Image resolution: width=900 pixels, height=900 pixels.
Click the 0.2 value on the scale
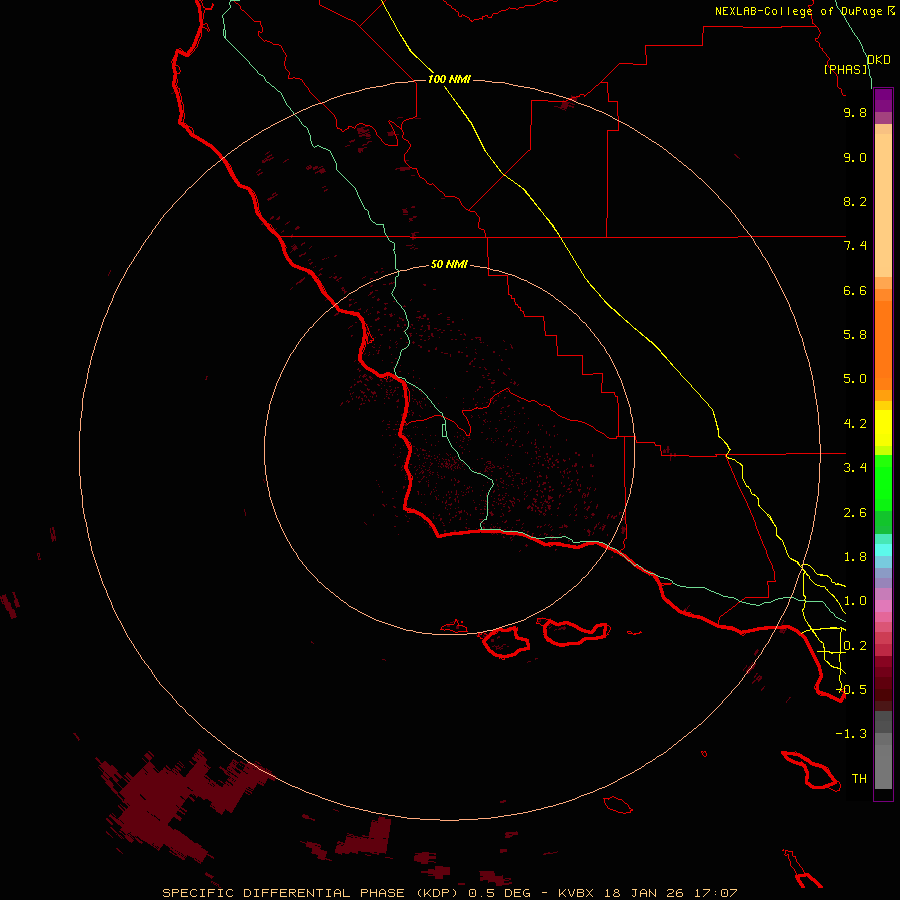point(855,646)
